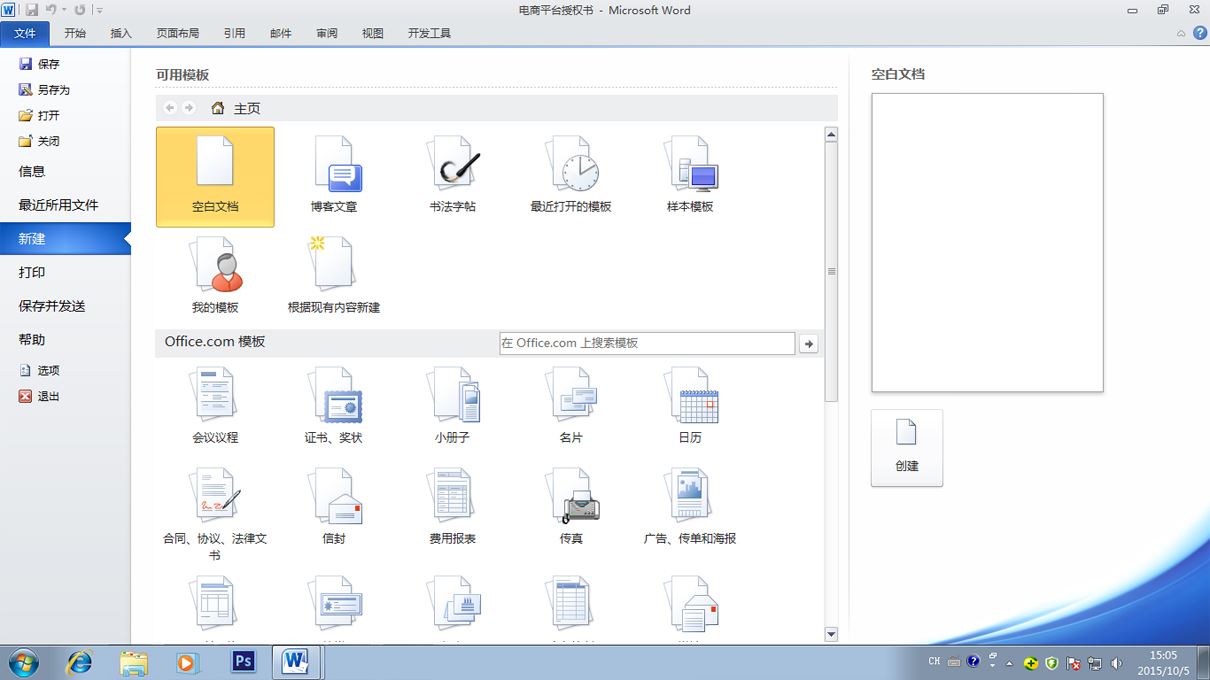This screenshot has height=680, width=1210.
Task: Click the 空白文档 preview thumbnail
Action: coord(987,243)
